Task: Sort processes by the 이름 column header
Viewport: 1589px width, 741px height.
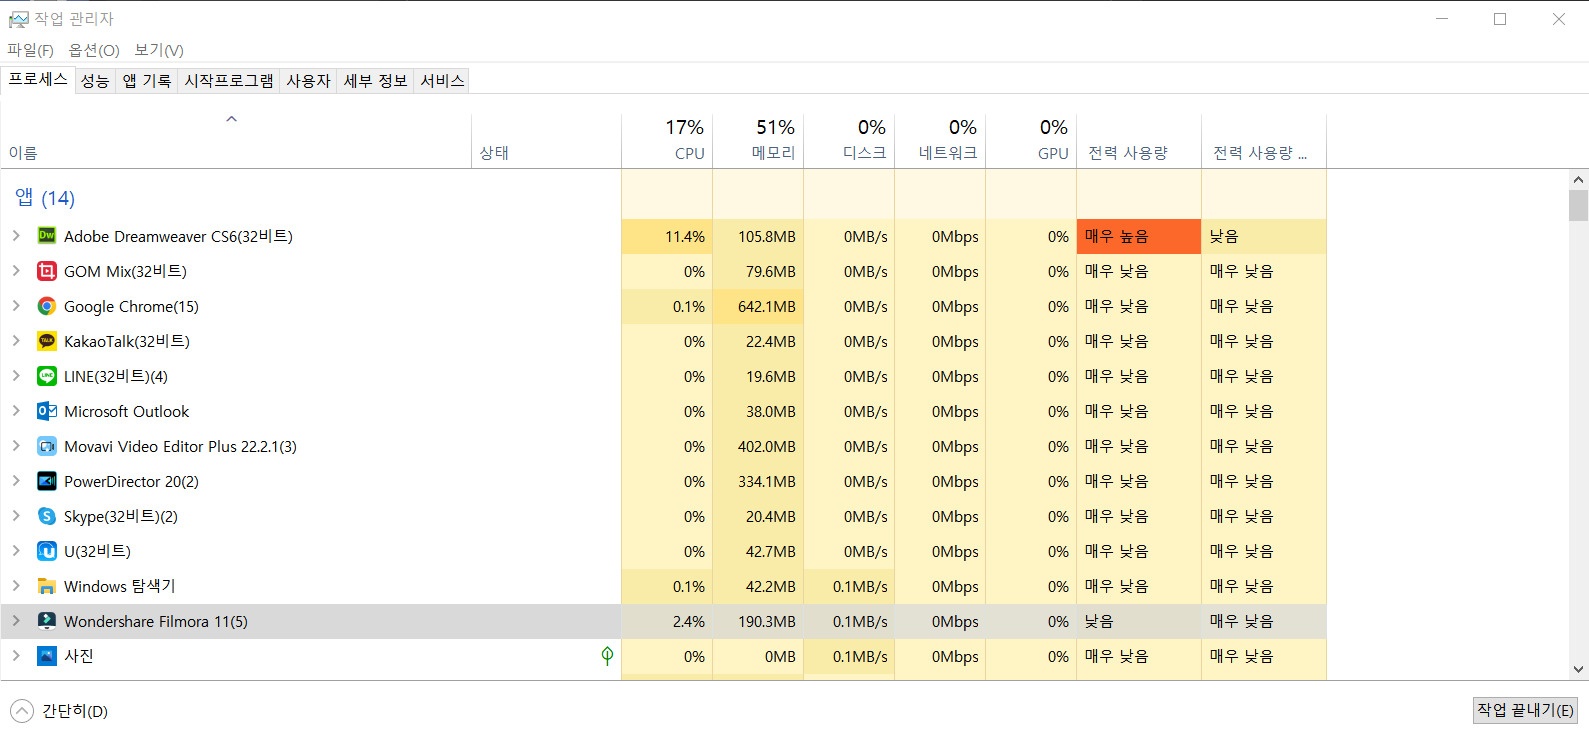Action: click(236, 141)
